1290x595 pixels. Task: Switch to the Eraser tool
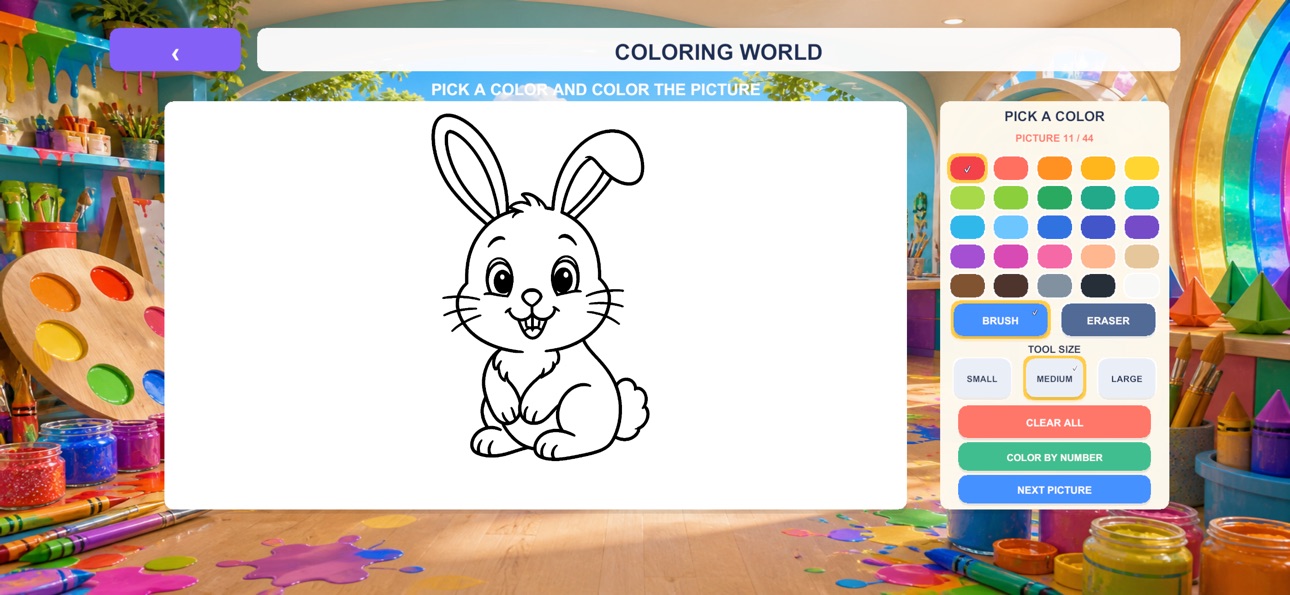[1108, 320]
